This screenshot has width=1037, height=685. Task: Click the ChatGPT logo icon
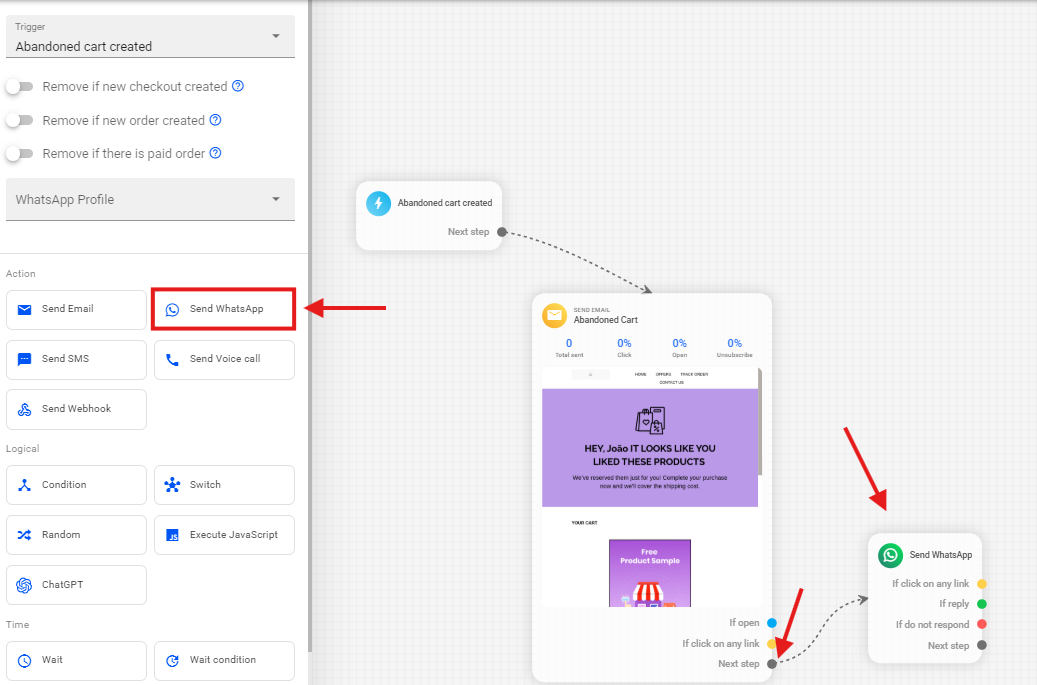tap(25, 585)
